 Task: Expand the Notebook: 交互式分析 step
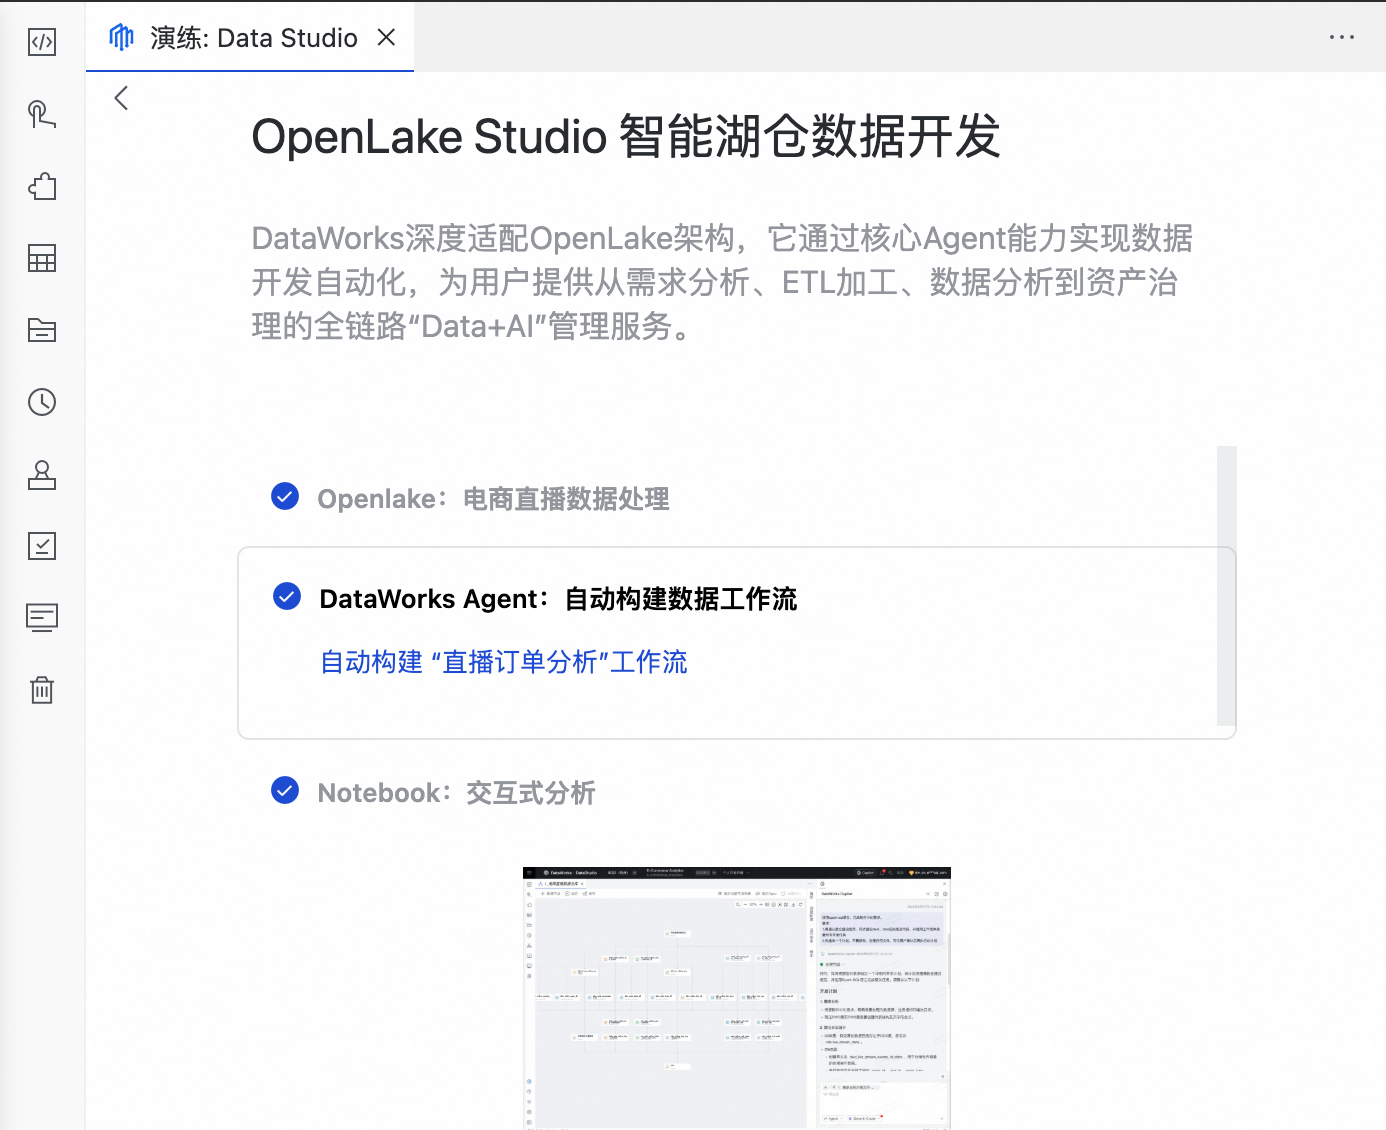456,793
